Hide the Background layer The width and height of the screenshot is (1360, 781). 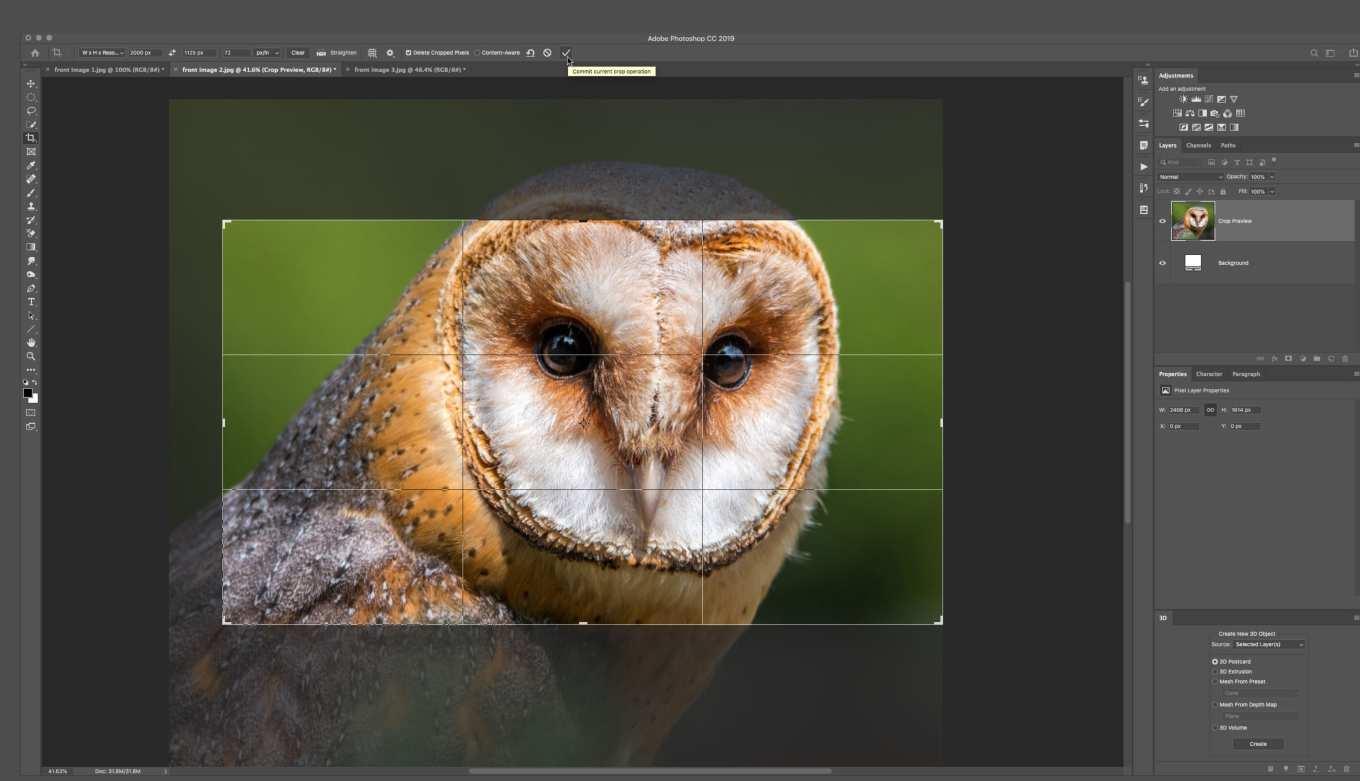[1162, 263]
